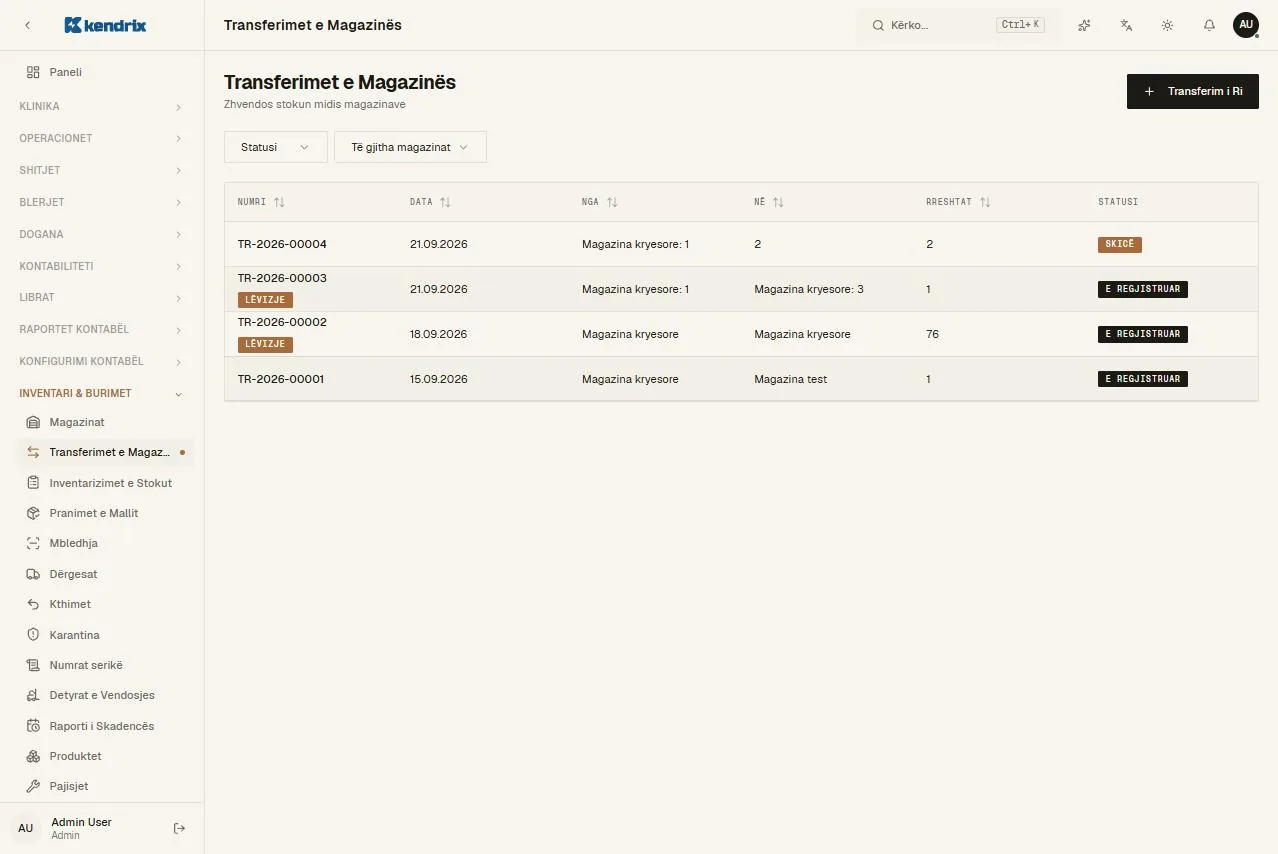
Task: Collapse Inventari & Burimet section
Action: 101,393
